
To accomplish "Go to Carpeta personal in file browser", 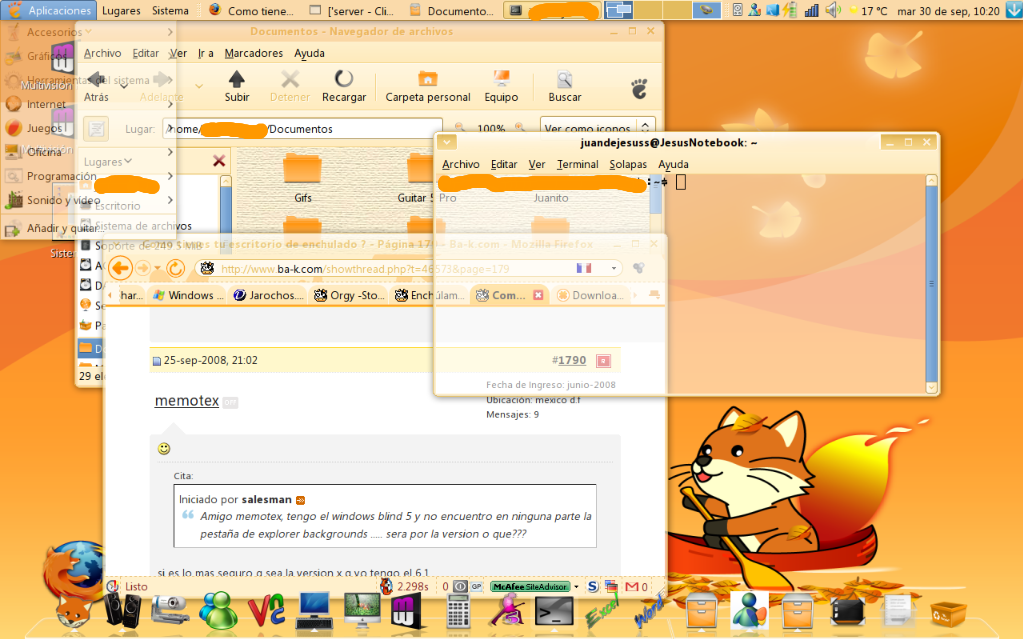I will [427, 87].
